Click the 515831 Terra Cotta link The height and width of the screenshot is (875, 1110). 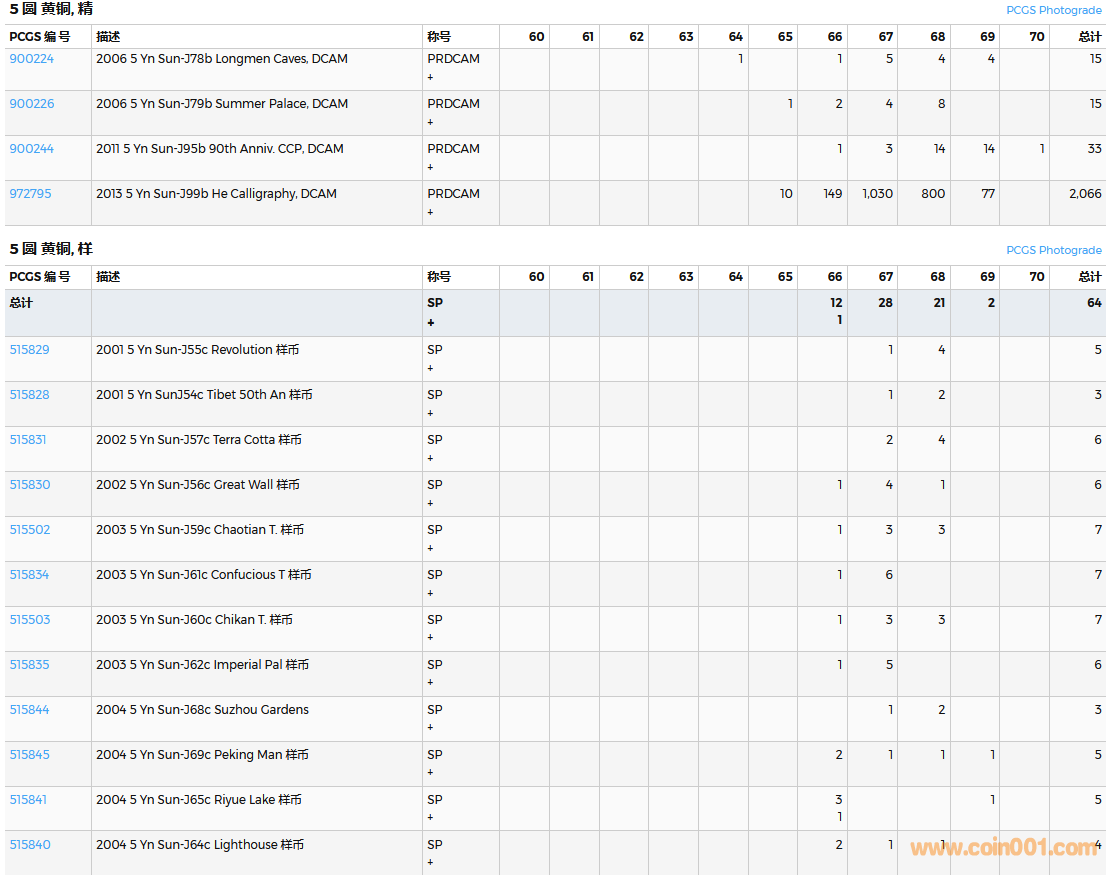28,440
